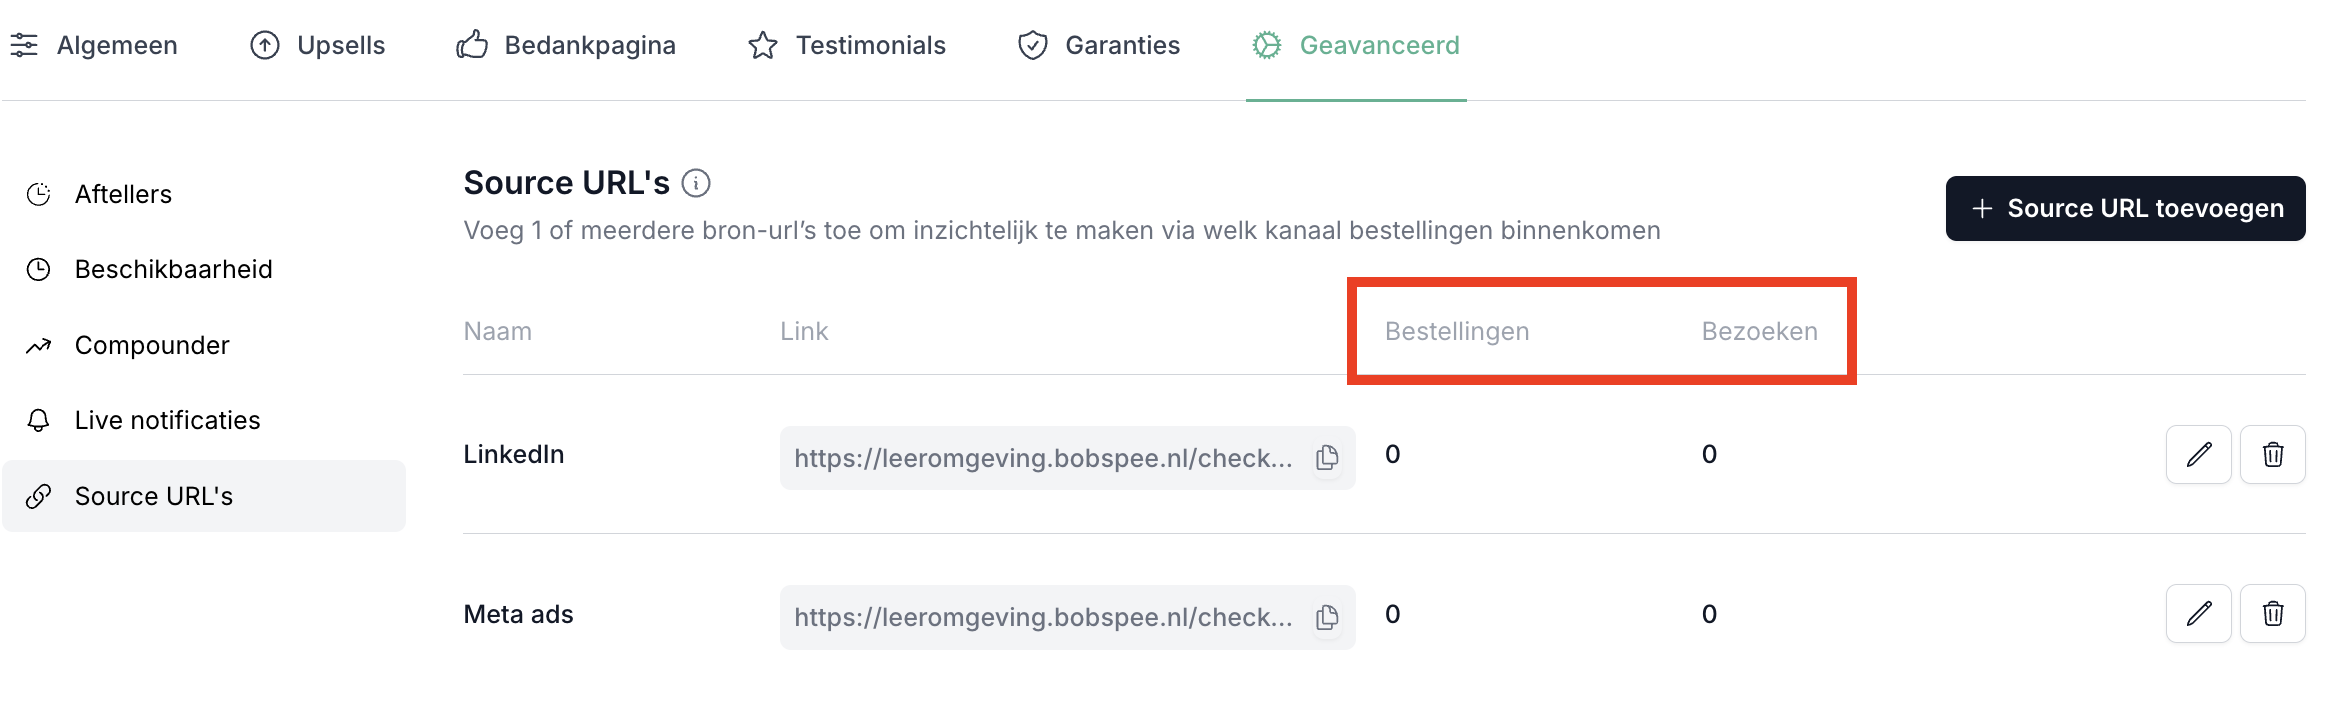Edit the LinkedIn source URL
This screenshot has height=726, width=2346.
[x=2198, y=455]
